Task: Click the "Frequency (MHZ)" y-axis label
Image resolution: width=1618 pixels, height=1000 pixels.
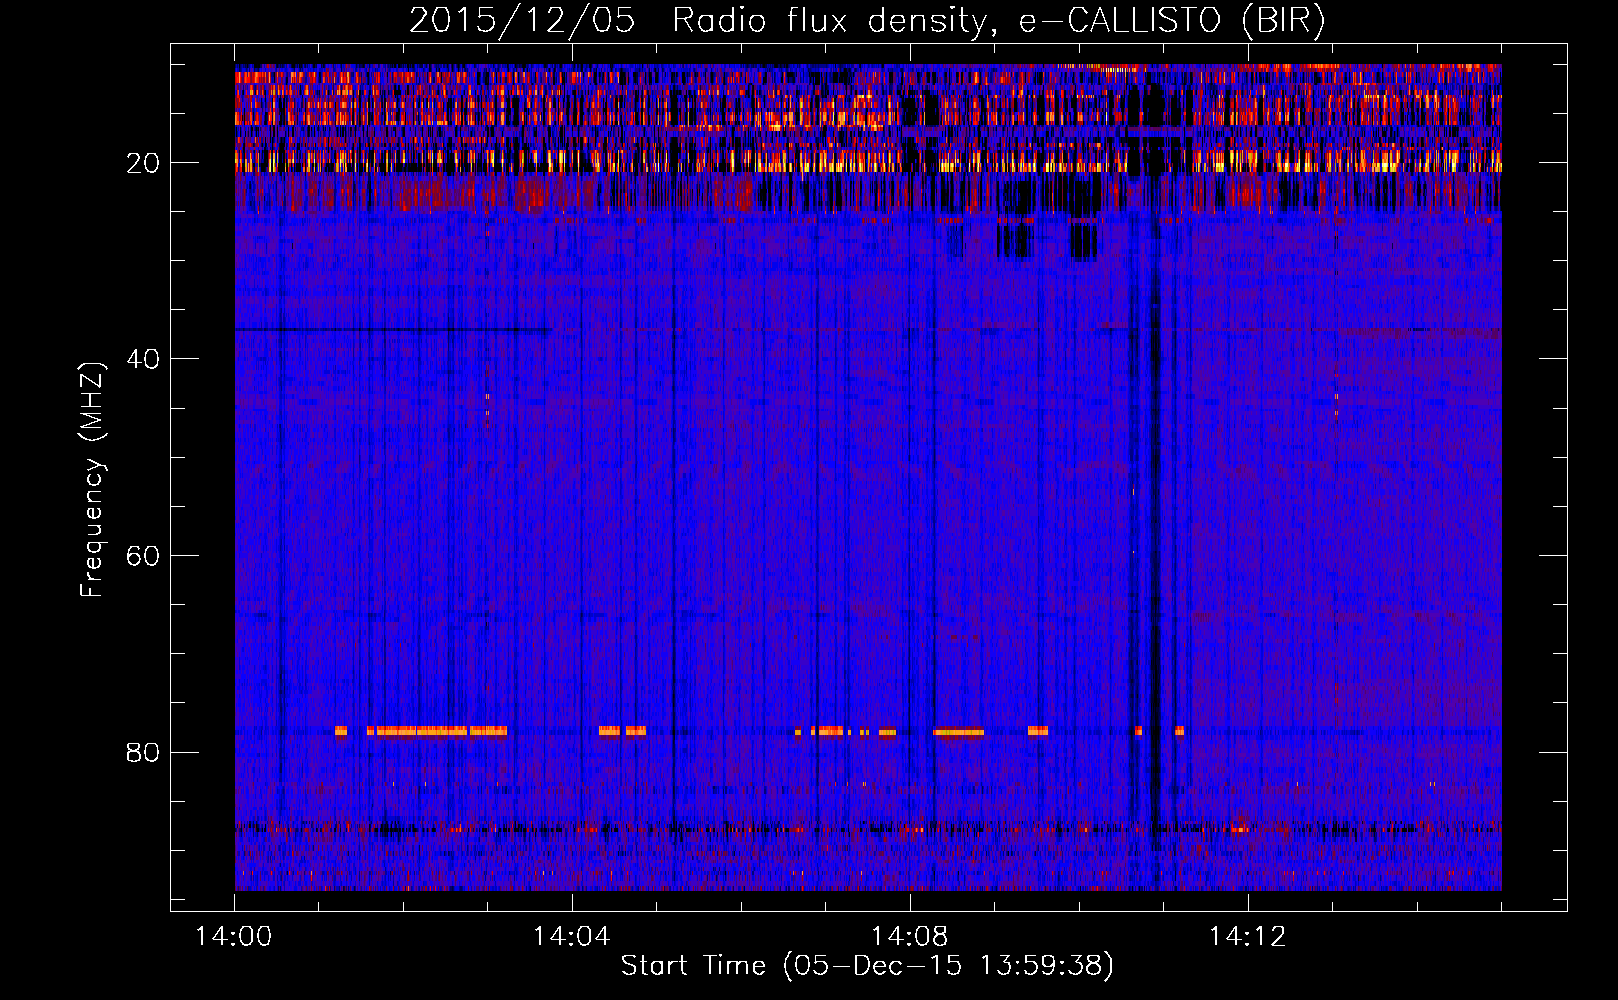Action: point(91,480)
